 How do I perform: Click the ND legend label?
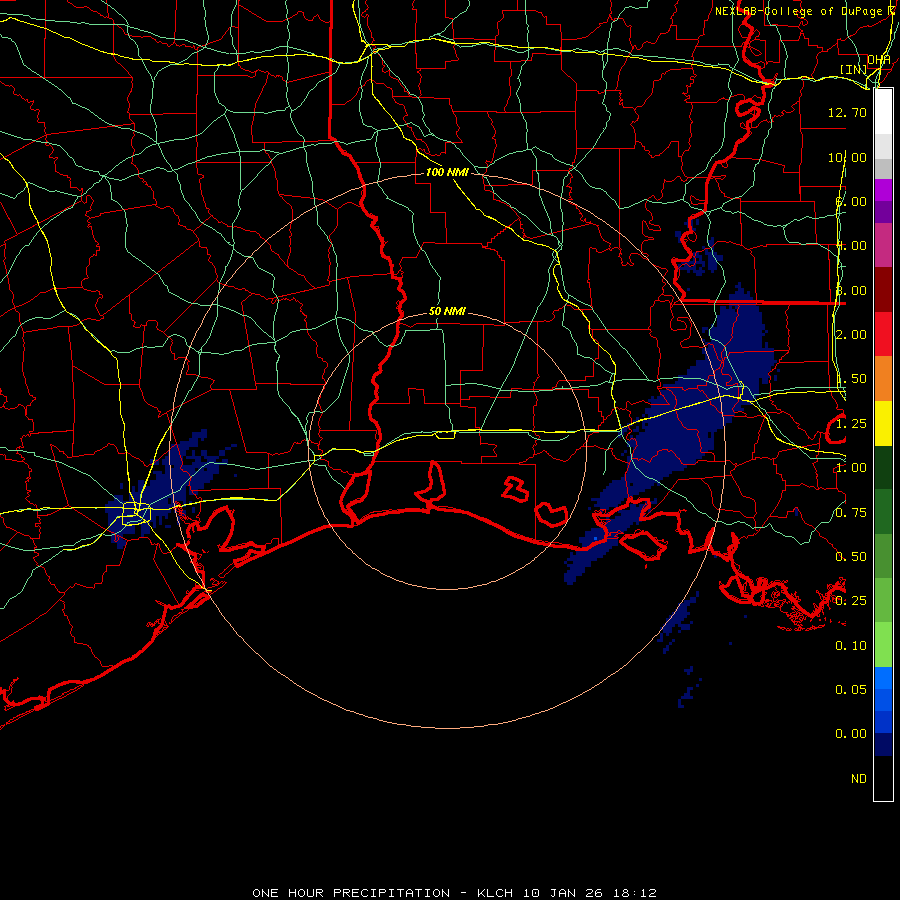(x=859, y=779)
